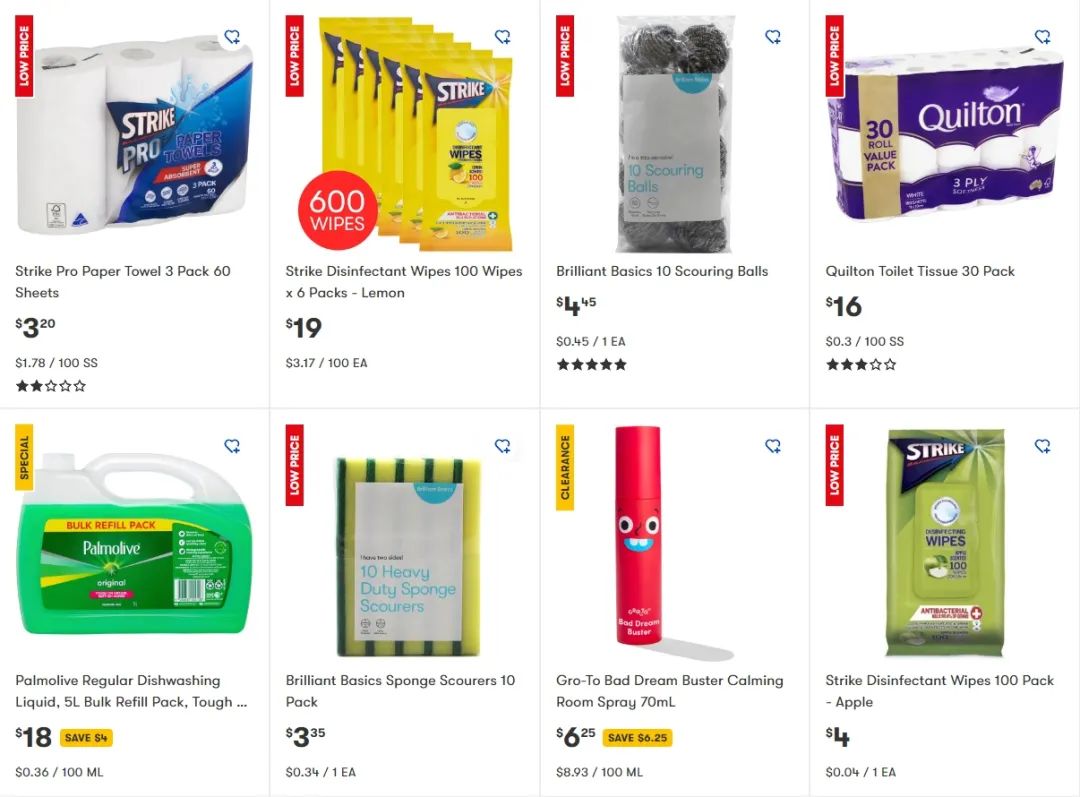The height and width of the screenshot is (797, 1080).
Task: Open Brilliant Basics 10 Scouring Balls link
Action: pos(662,271)
